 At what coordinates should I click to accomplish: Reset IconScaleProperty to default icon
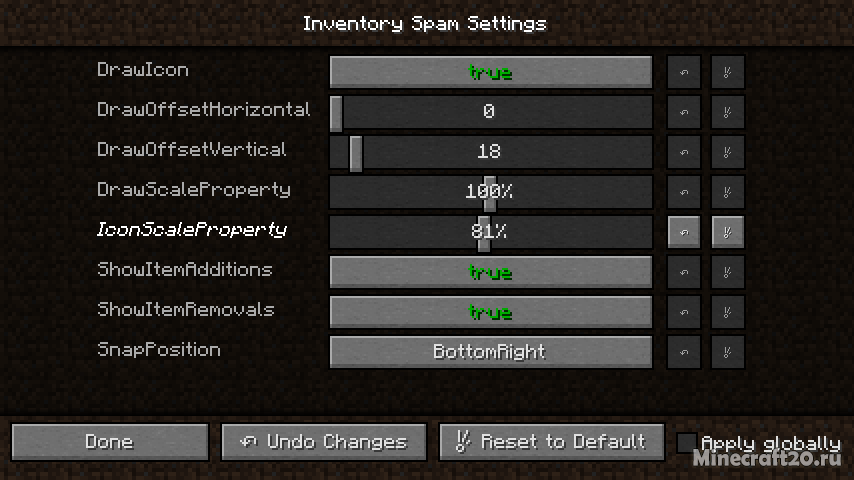click(x=728, y=232)
